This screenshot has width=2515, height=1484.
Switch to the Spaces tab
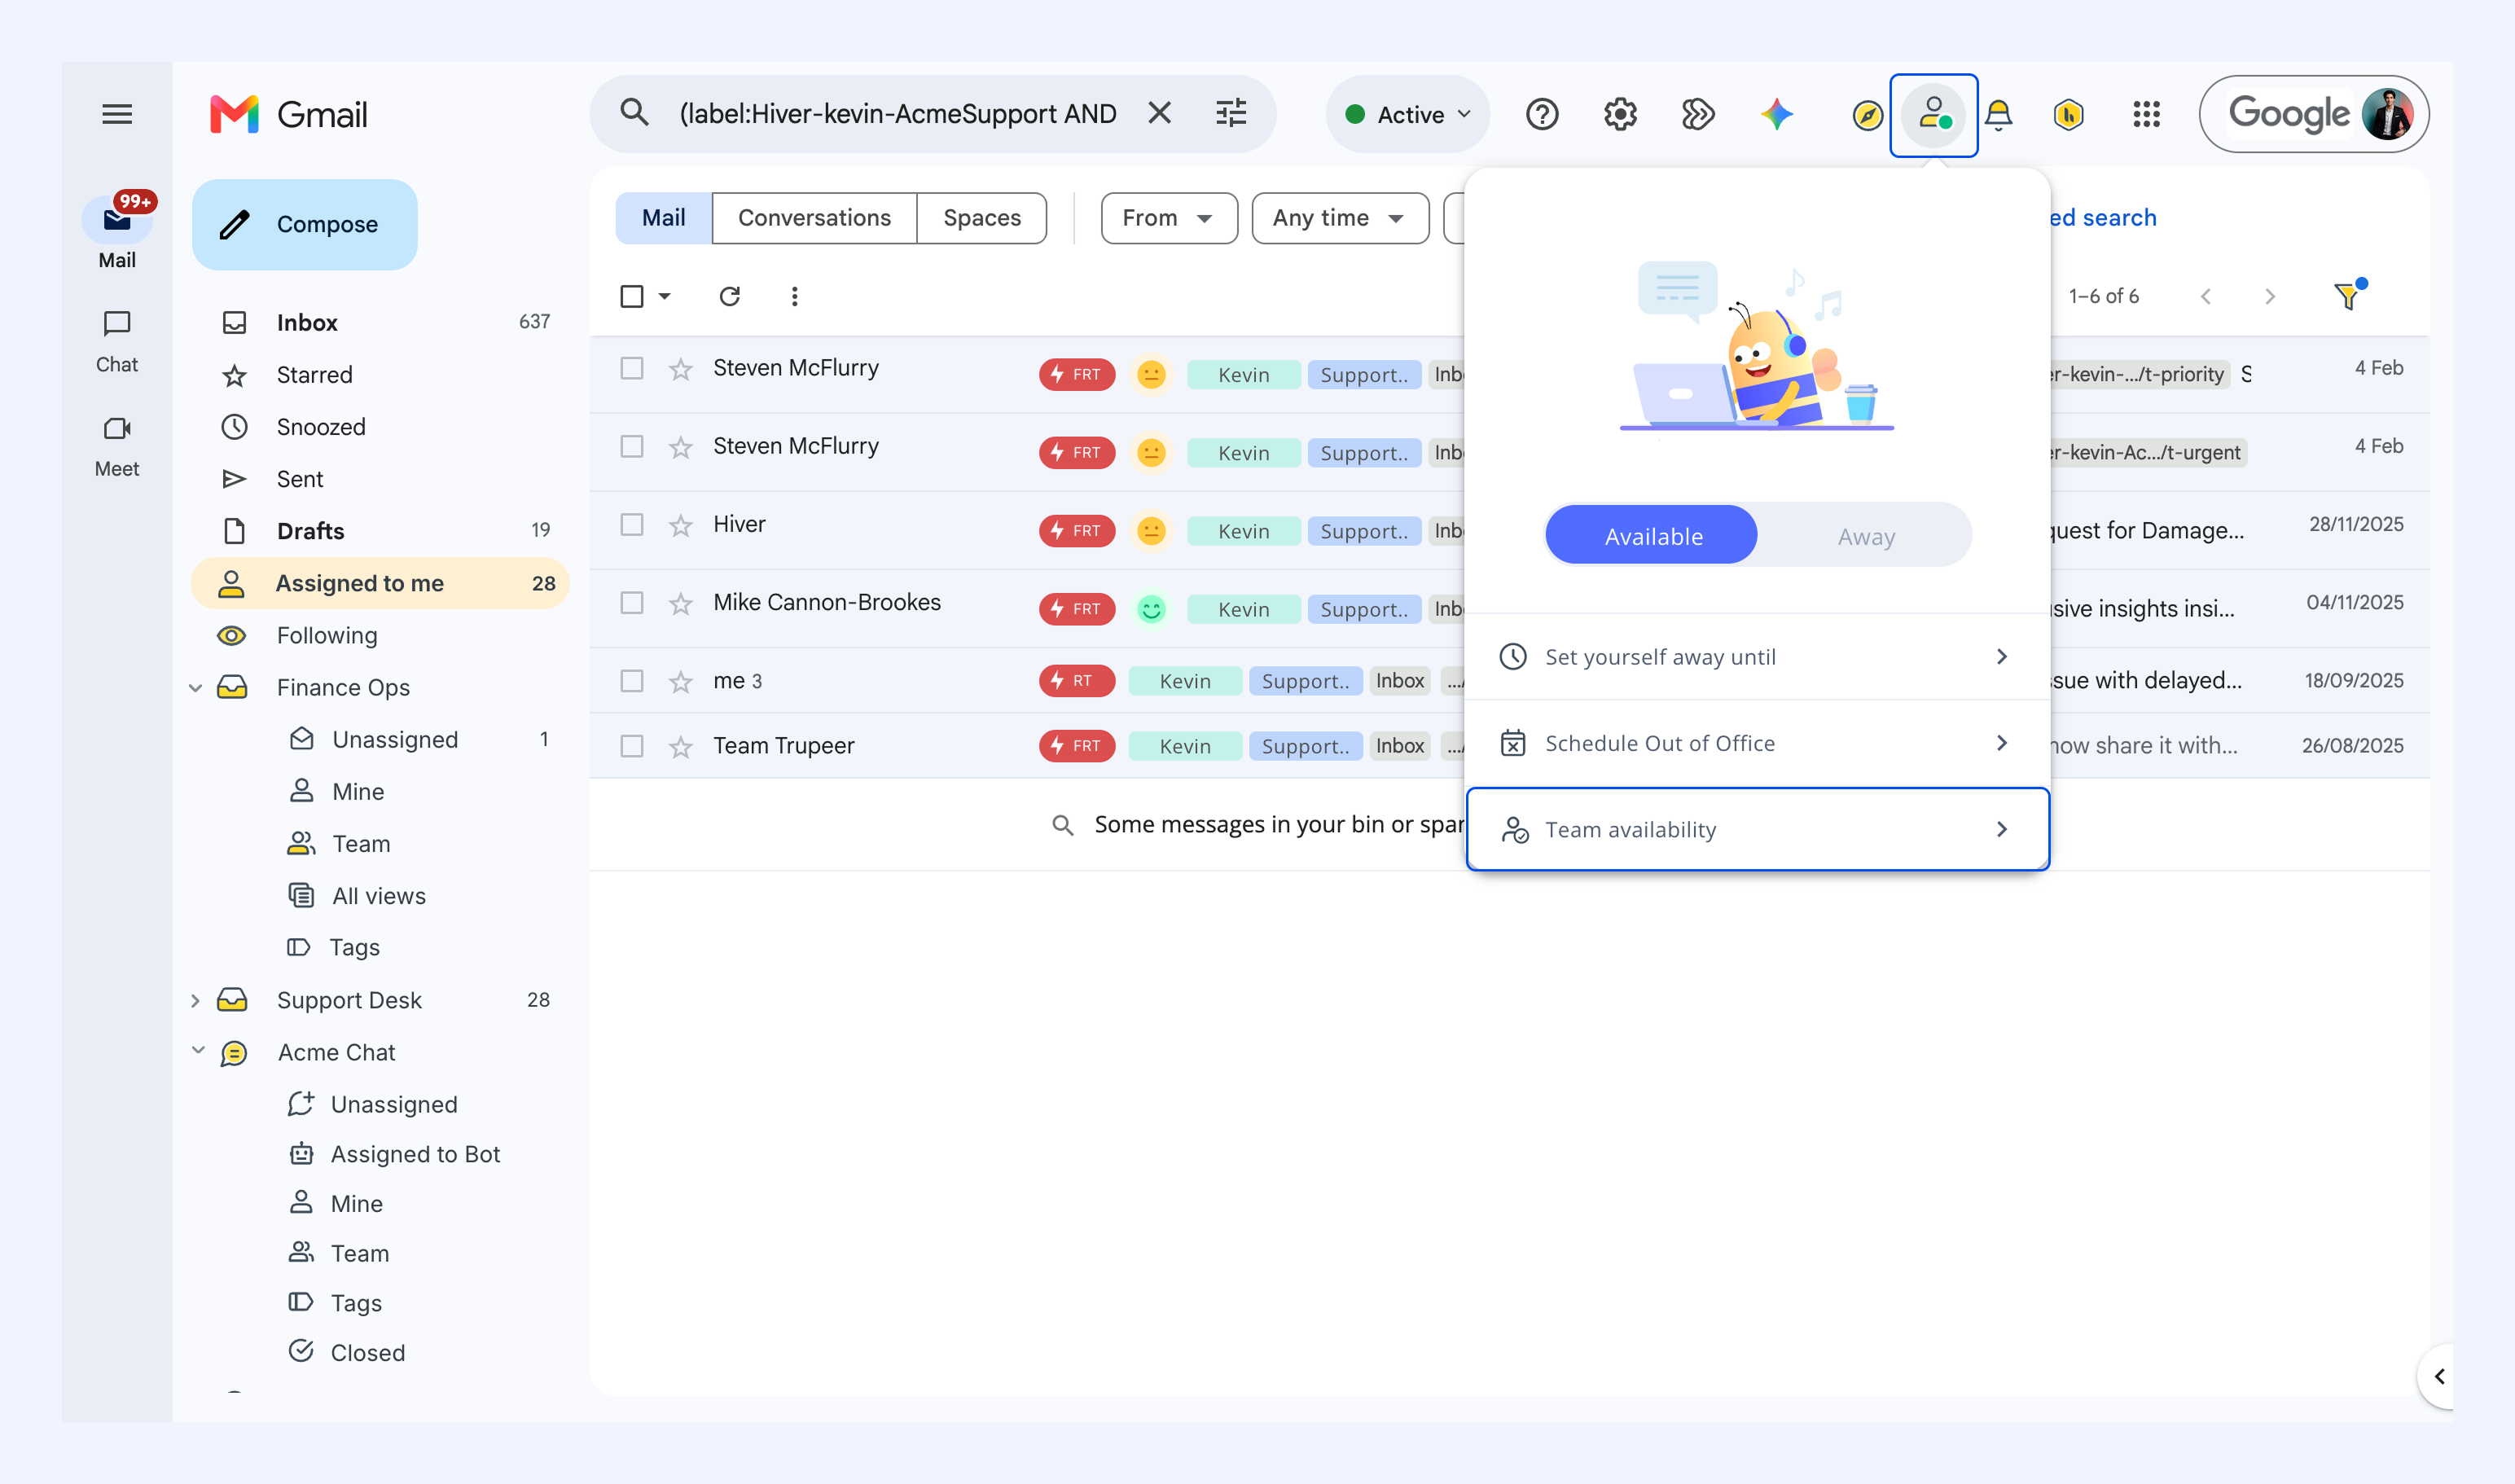pos(982,218)
